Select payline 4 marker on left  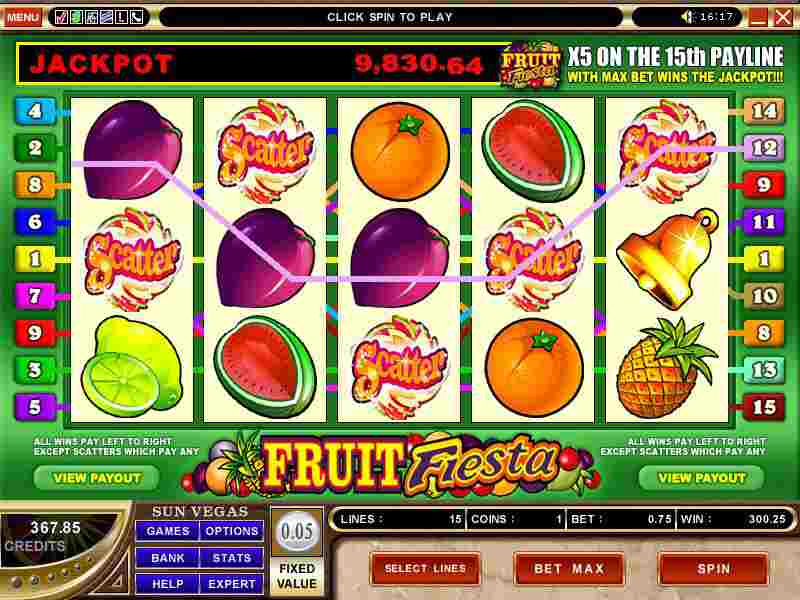point(34,111)
